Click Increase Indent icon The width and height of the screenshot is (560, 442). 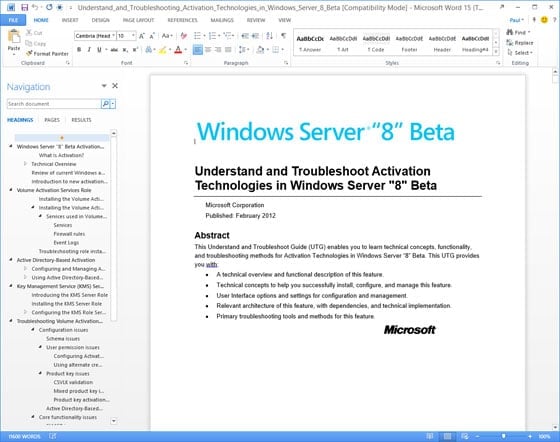pos(255,36)
